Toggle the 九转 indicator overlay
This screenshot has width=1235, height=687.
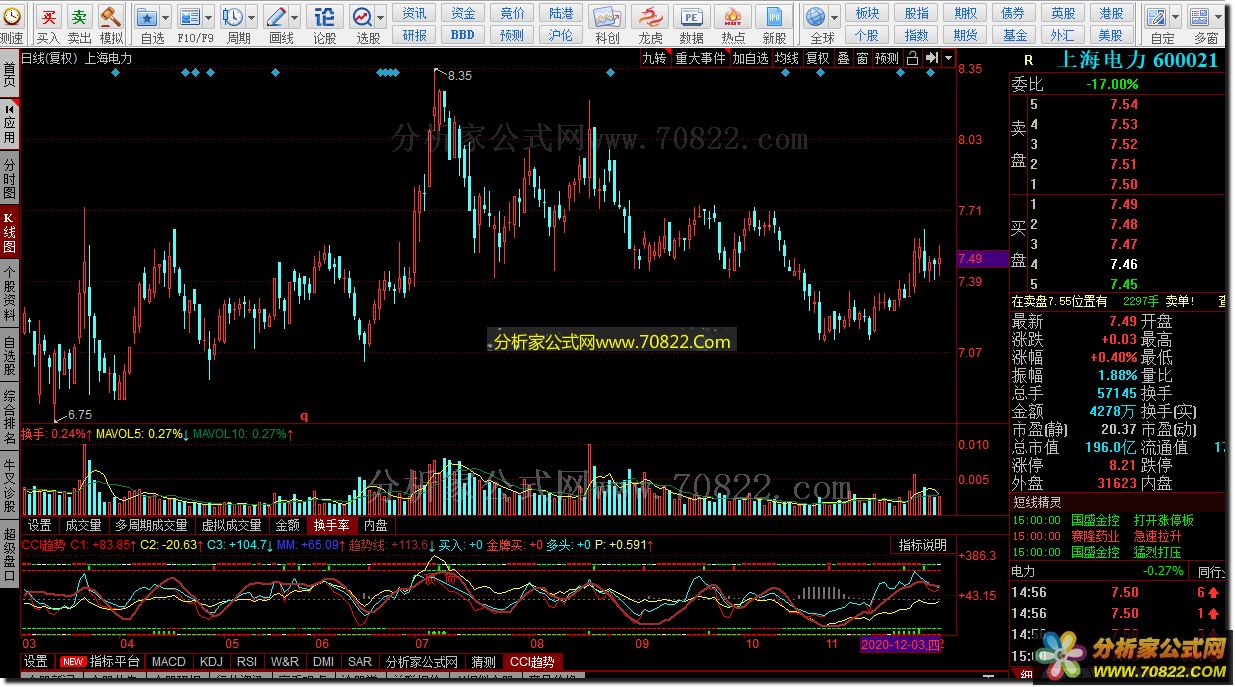coord(654,58)
